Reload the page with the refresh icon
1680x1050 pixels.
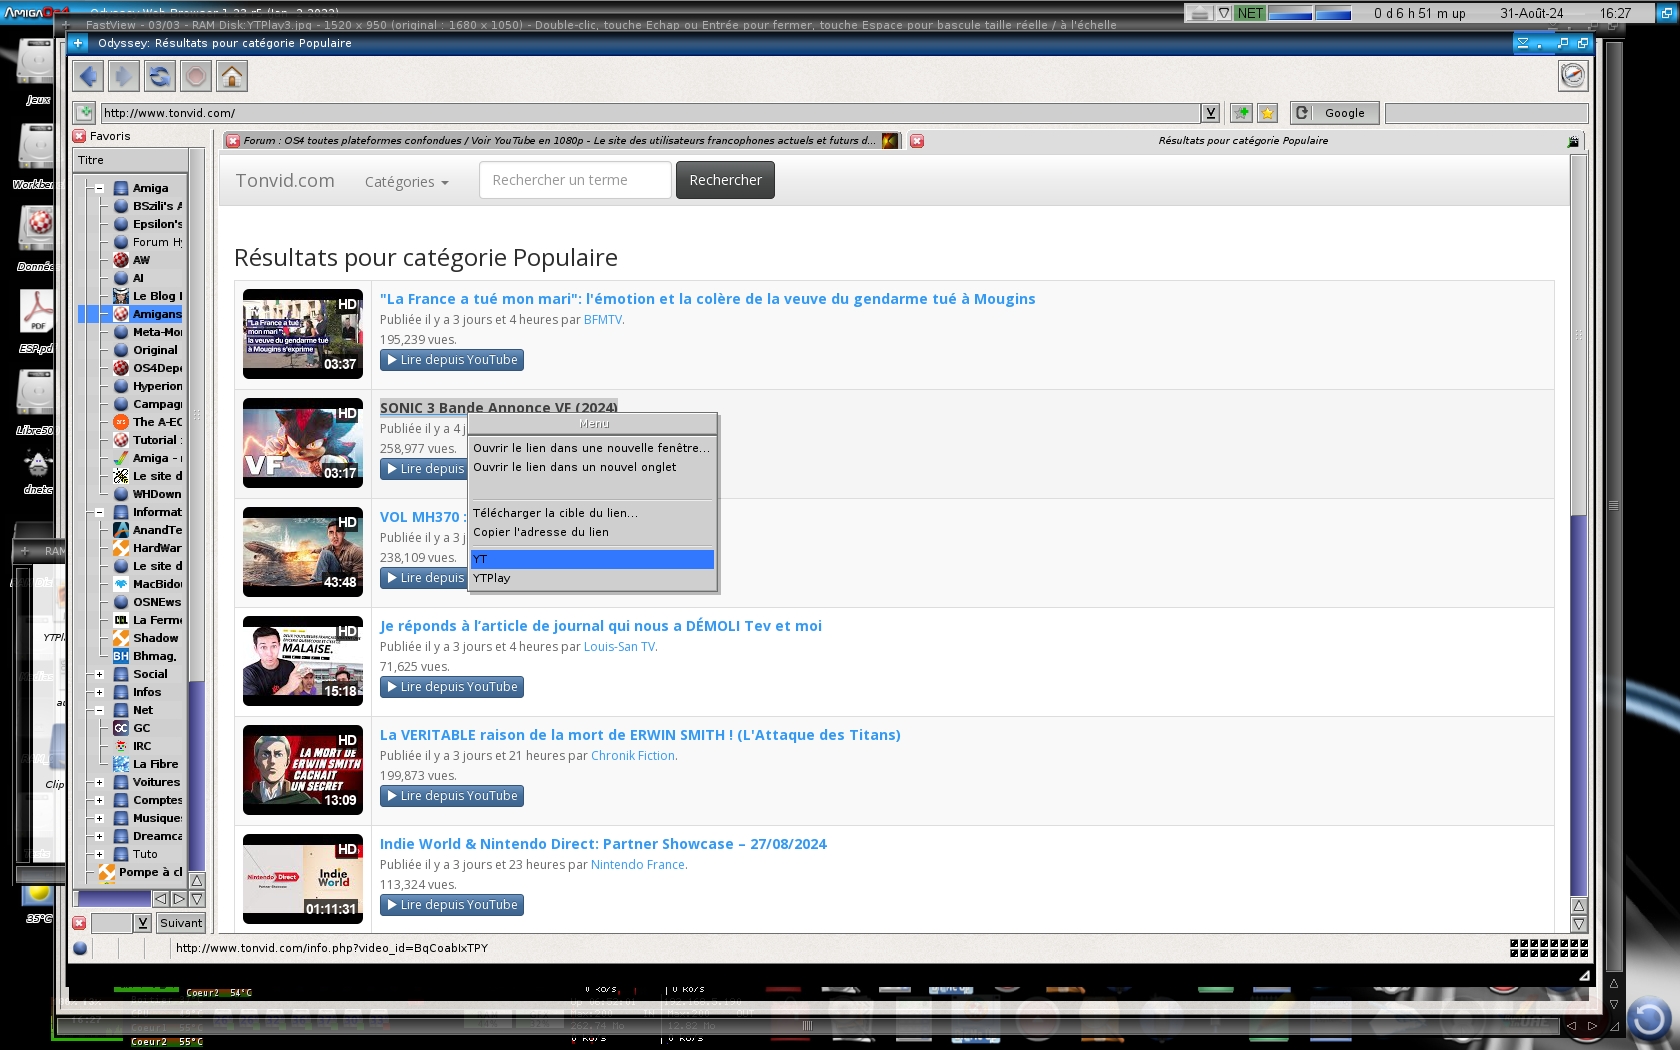tap(160, 76)
